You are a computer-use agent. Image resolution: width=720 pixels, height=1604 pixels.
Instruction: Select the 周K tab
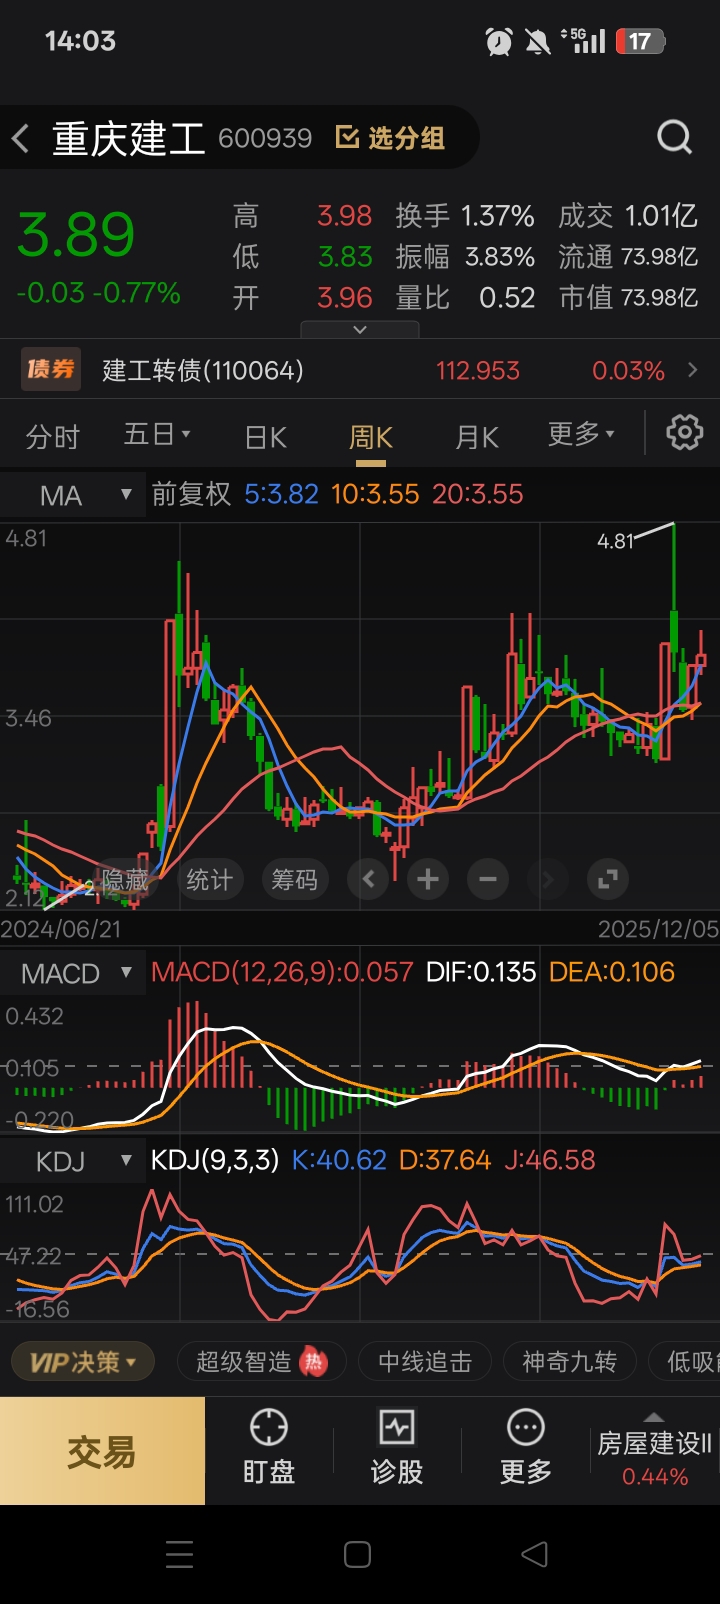(x=370, y=437)
